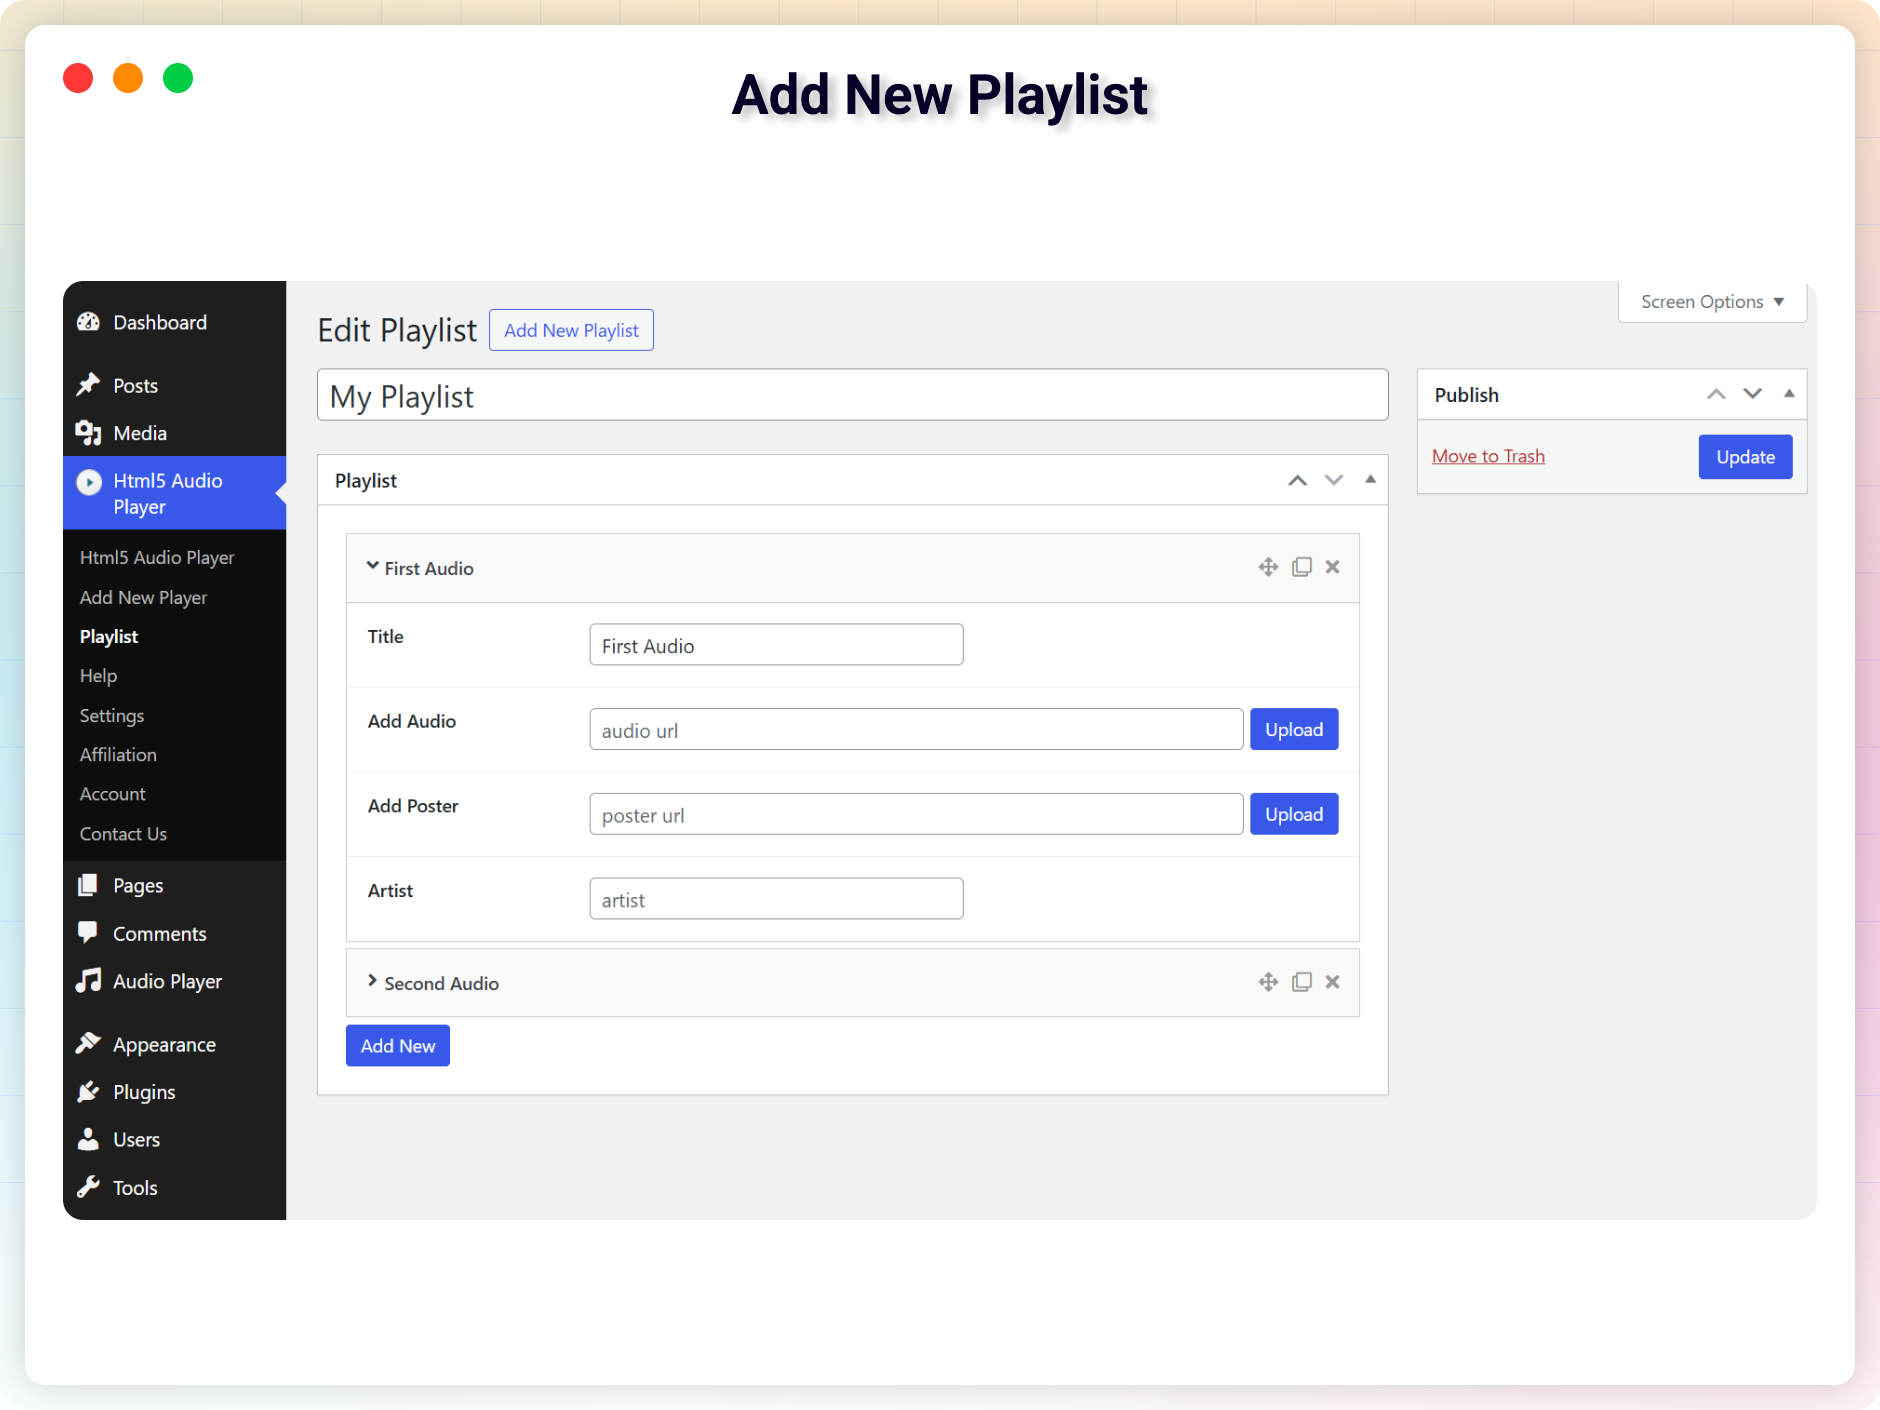
Task: Delete the Second Audio item
Action: pyautogui.click(x=1332, y=982)
